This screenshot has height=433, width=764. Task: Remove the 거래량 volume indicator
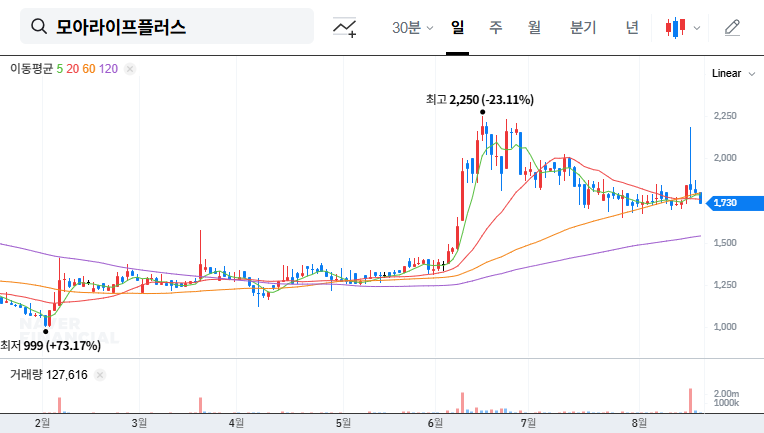[101, 375]
